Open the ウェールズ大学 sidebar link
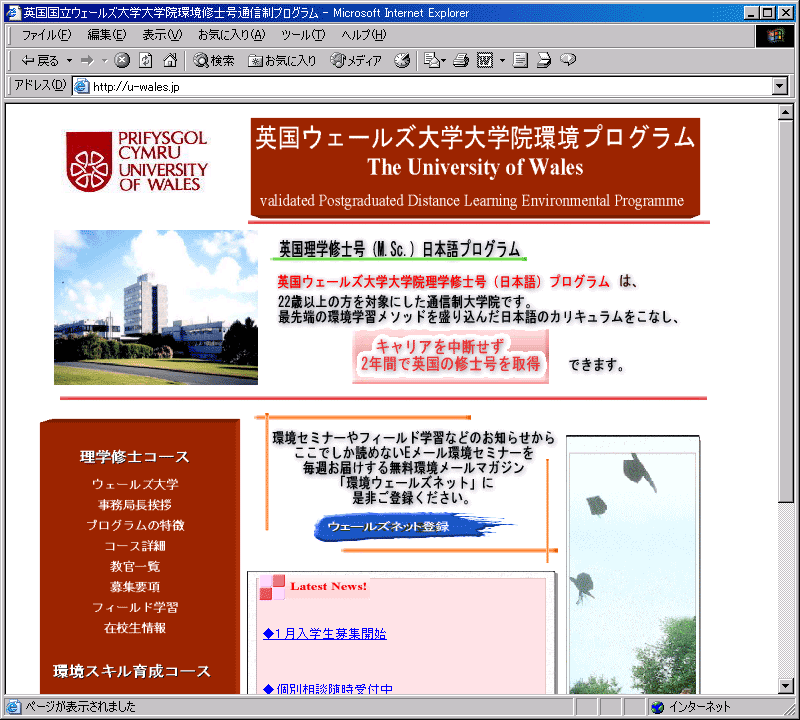The image size is (800, 720). (135, 484)
